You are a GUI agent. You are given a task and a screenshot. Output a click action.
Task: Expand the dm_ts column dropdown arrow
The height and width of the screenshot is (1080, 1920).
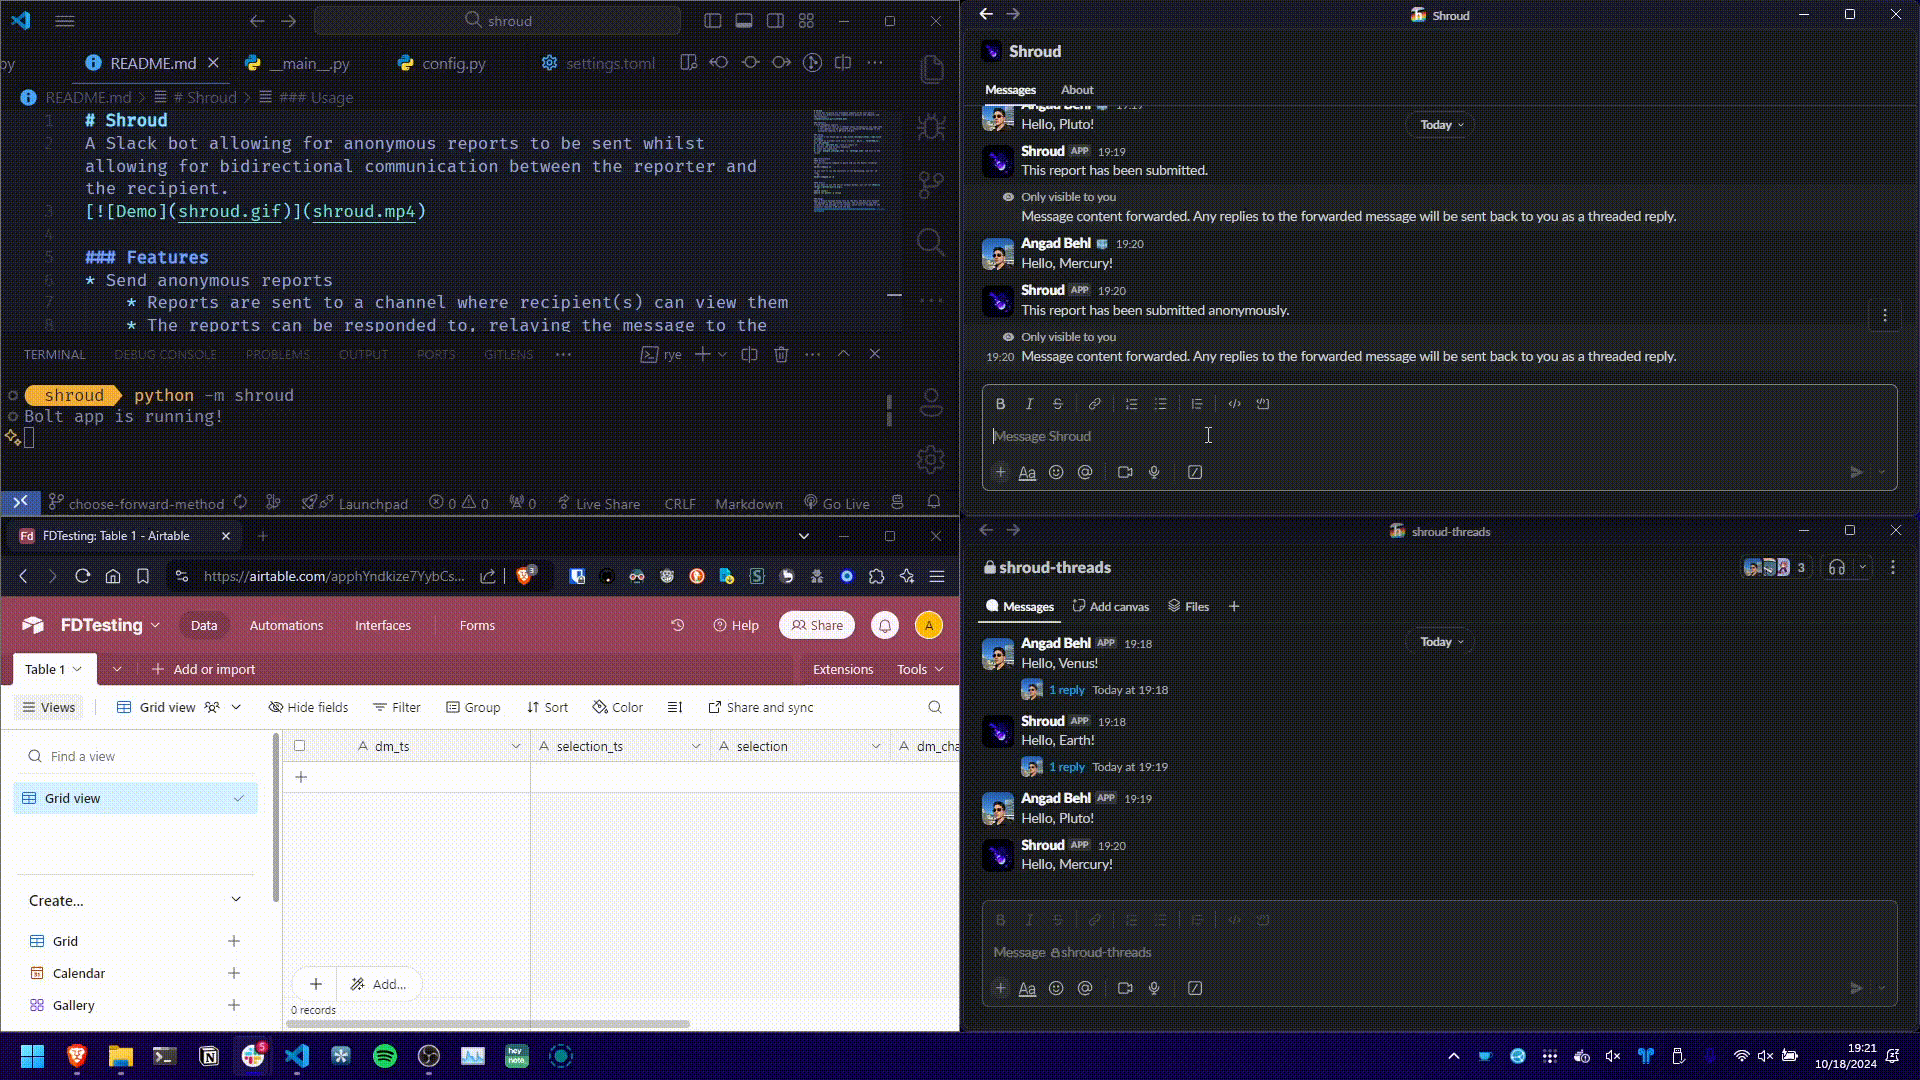click(x=516, y=746)
